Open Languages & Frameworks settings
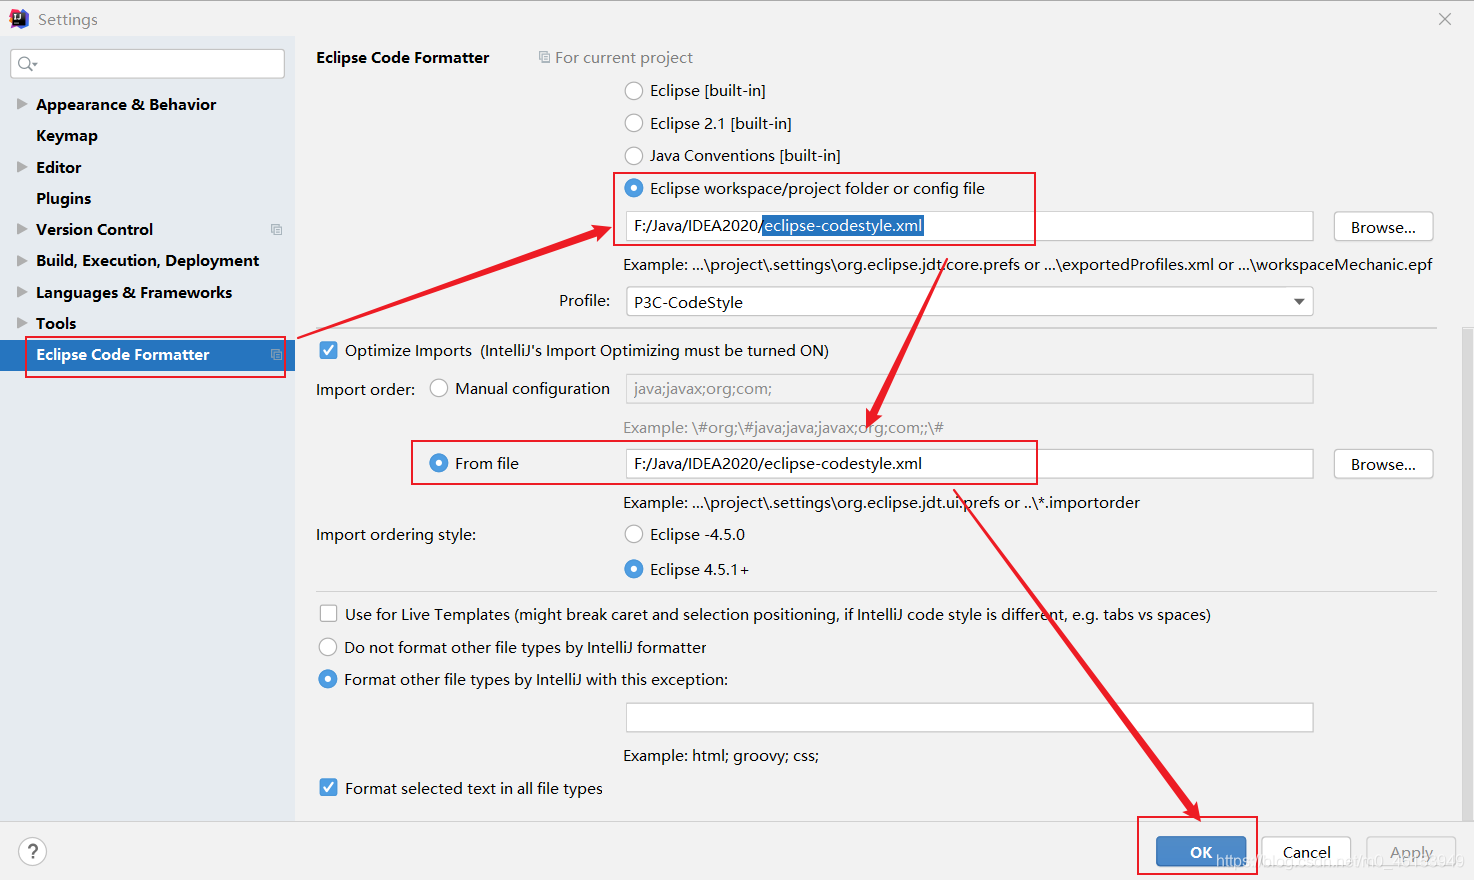The width and height of the screenshot is (1474, 880). pos(134,293)
